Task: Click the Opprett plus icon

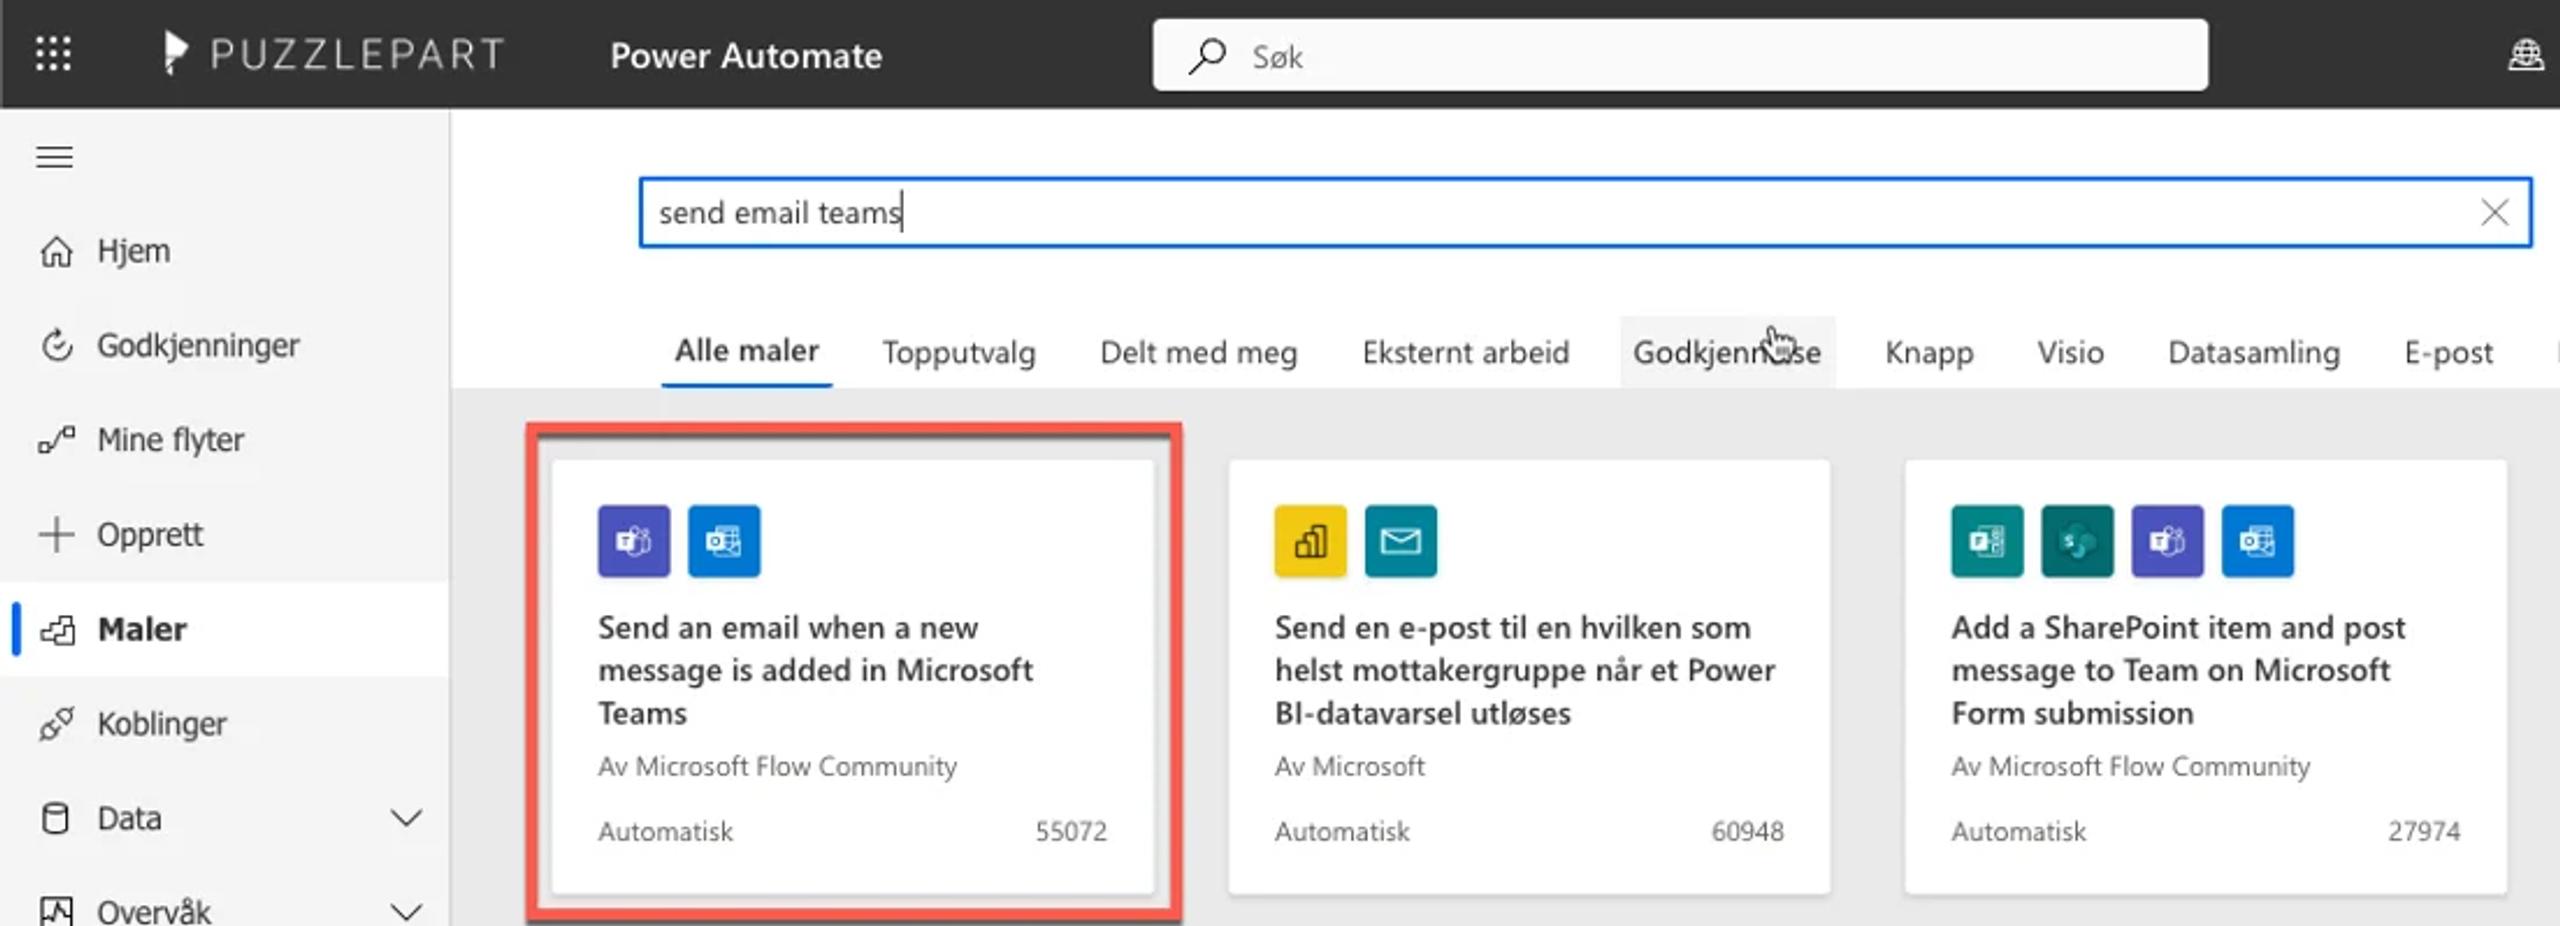Action: (x=56, y=535)
